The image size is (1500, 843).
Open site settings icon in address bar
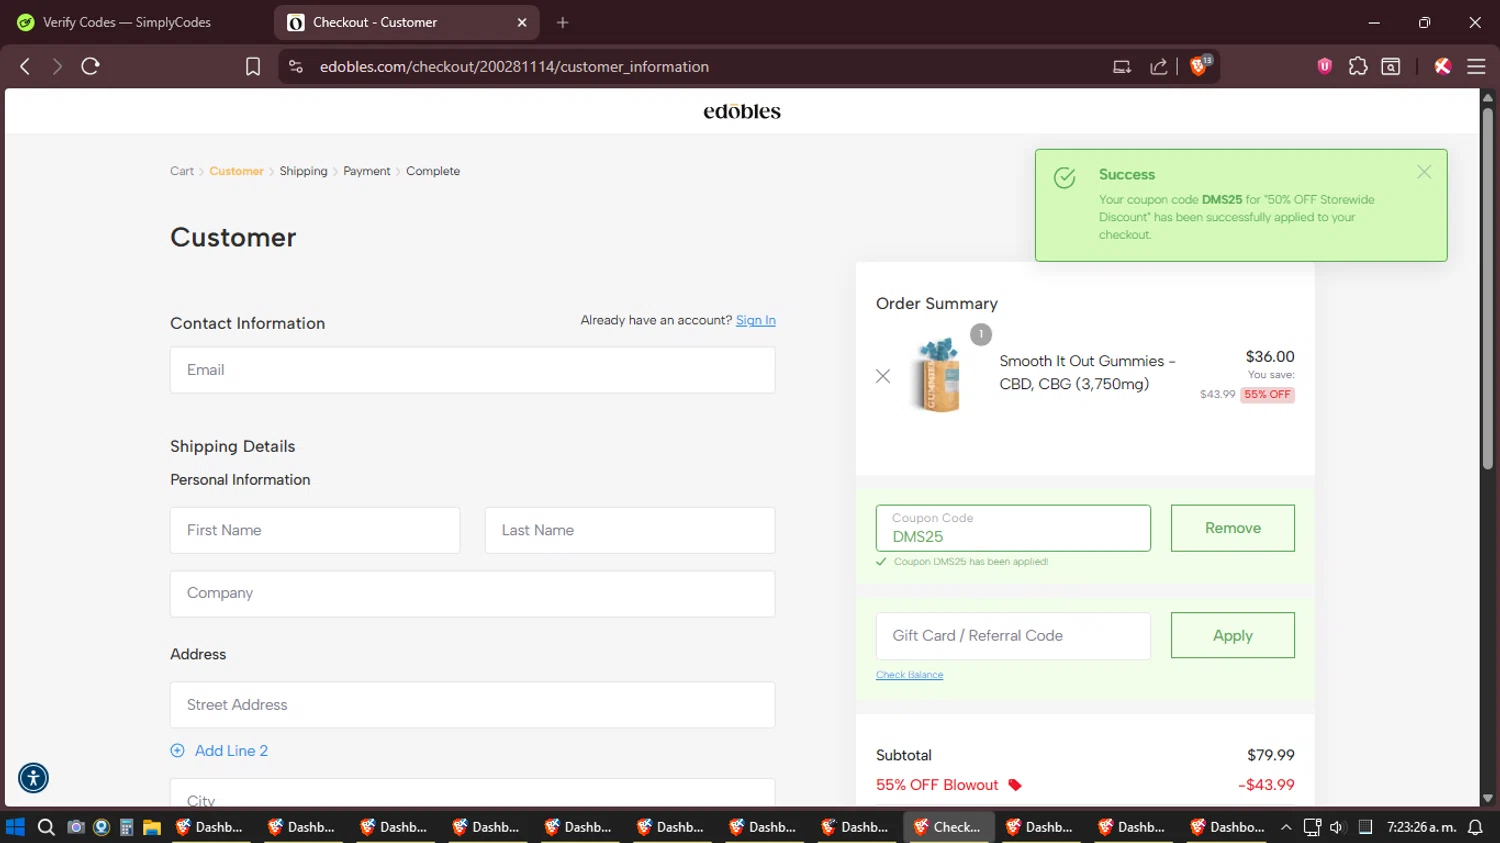[x=295, y=66]
